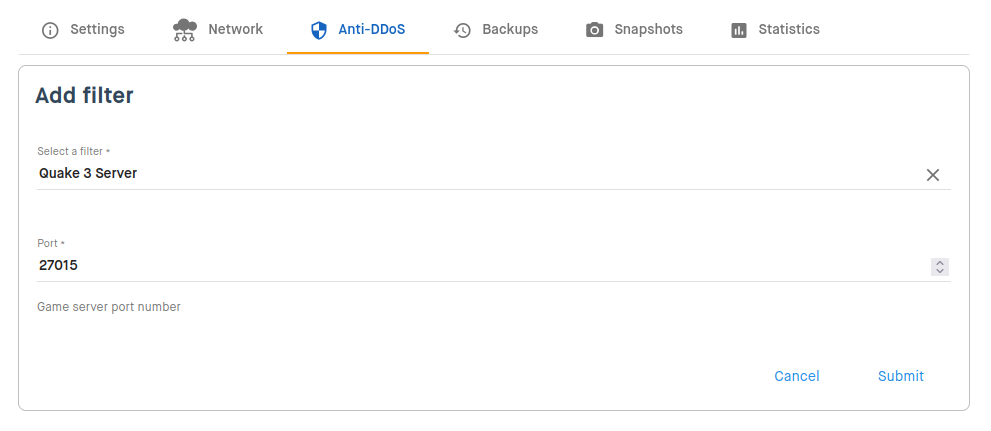Select the Anti-DDoS tab label

372,29
